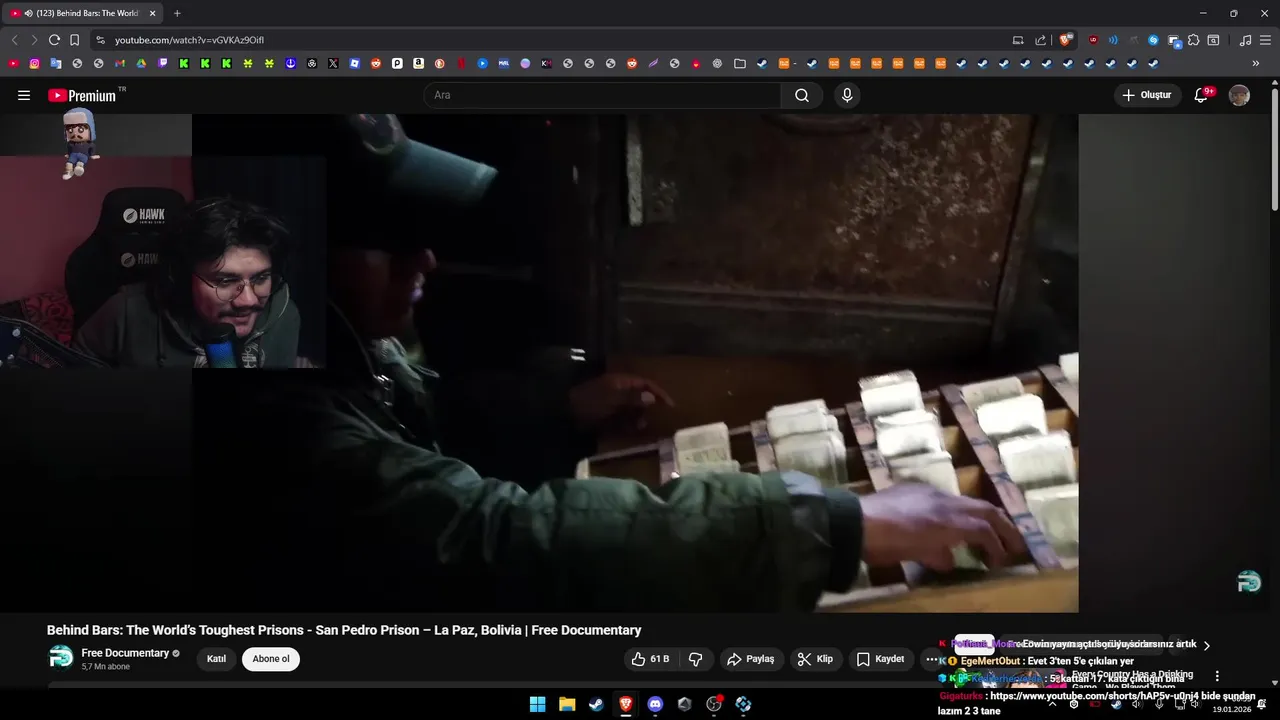Screen dimensions: 1280x720
Task: Reload the page in browser toolbar
Action: (x=54, y=40)
